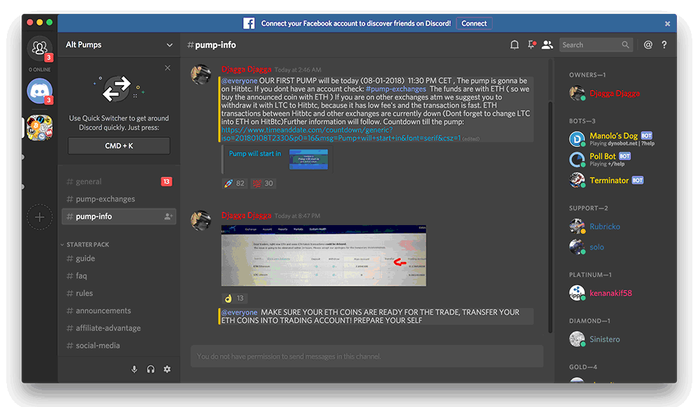Open the faq channel
Screen dimensions: 700x407
(x=119, y=276)
